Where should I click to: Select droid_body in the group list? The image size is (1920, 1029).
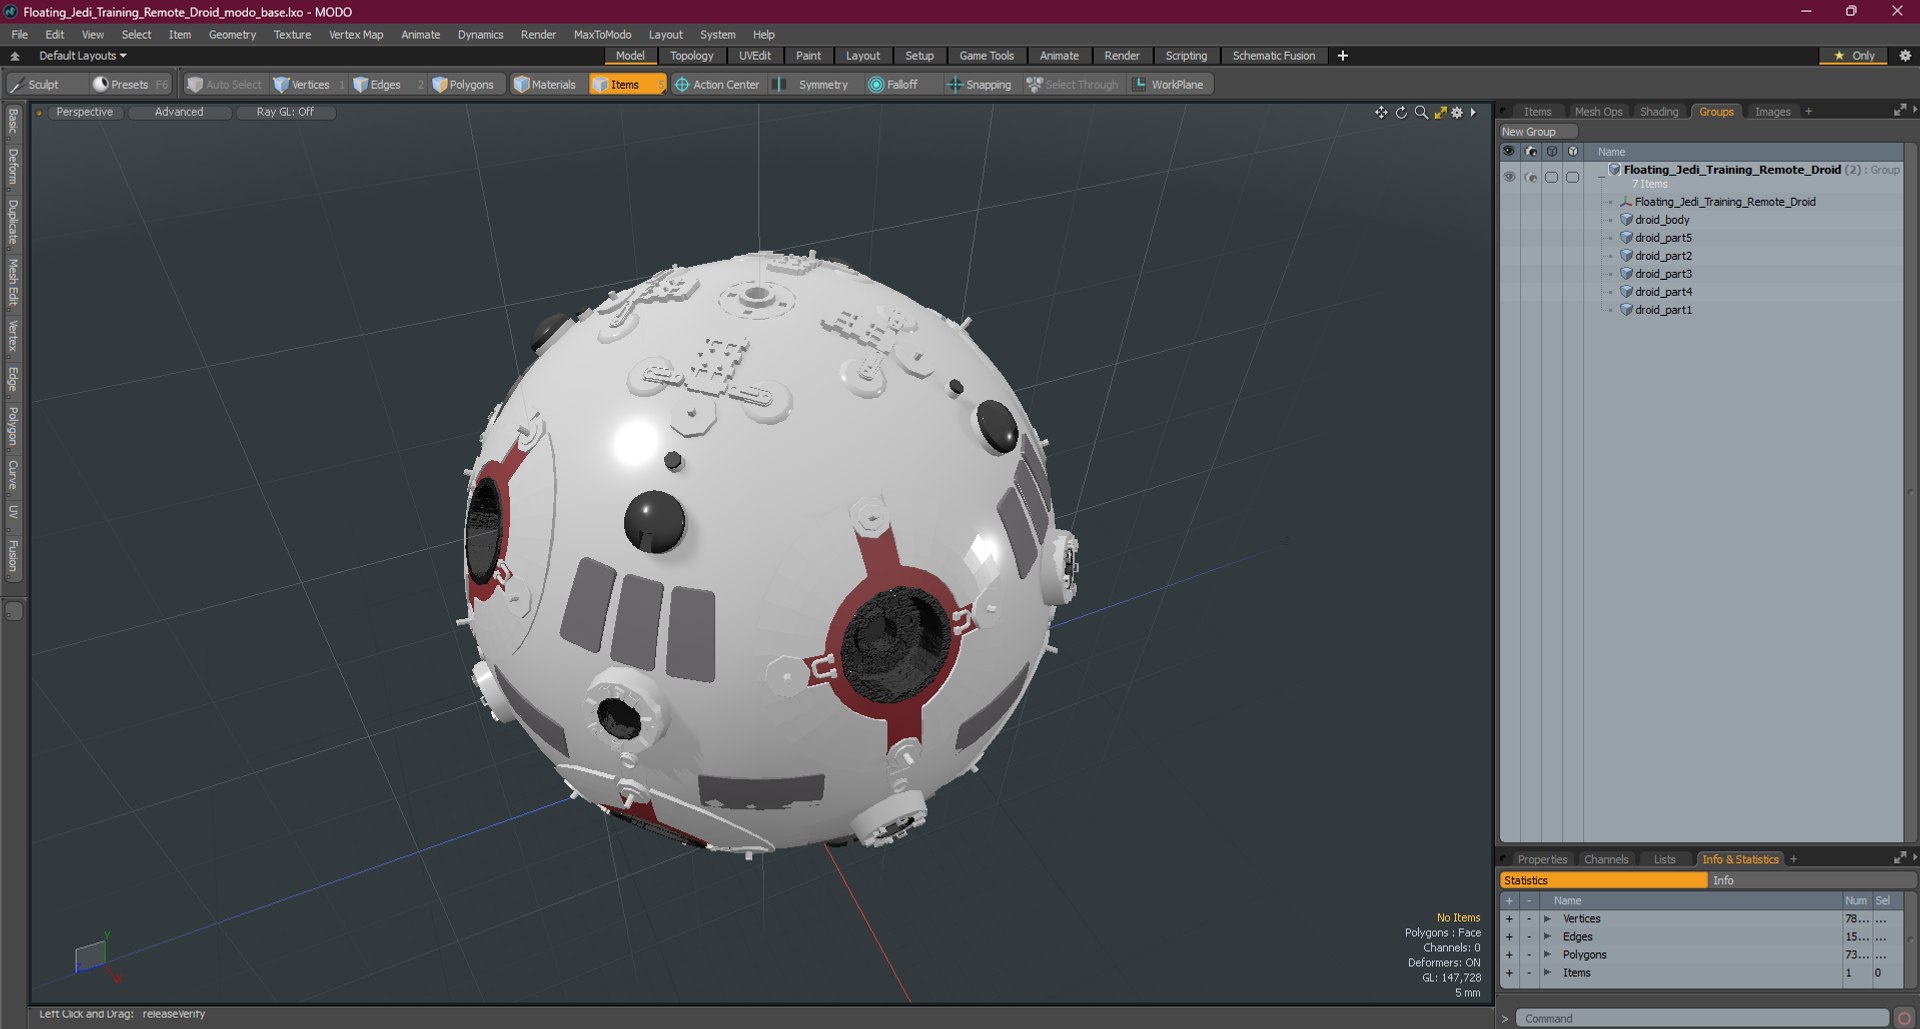(1662, 220)
